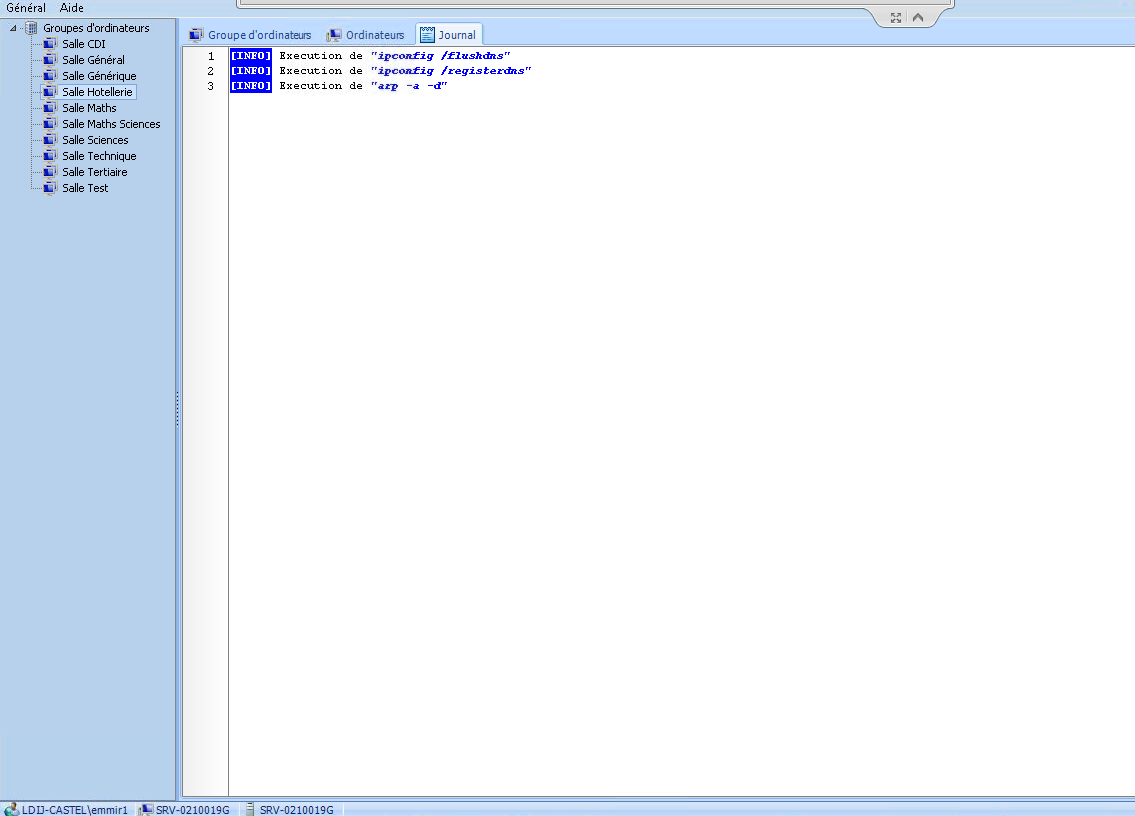This screenshot has height=816, width=1135.
Task: Click the fullscreen expand icon at top
Action: click(895, 17)
